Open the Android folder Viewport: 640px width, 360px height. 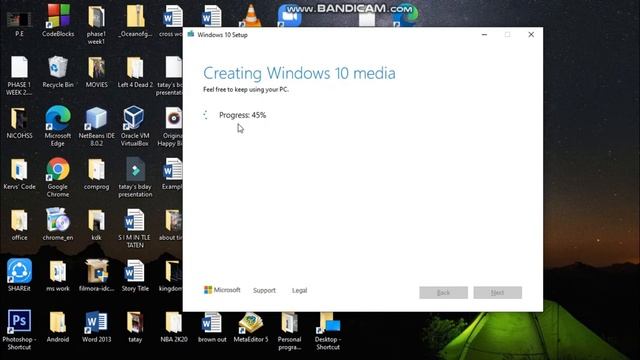[x=58, y=327]
